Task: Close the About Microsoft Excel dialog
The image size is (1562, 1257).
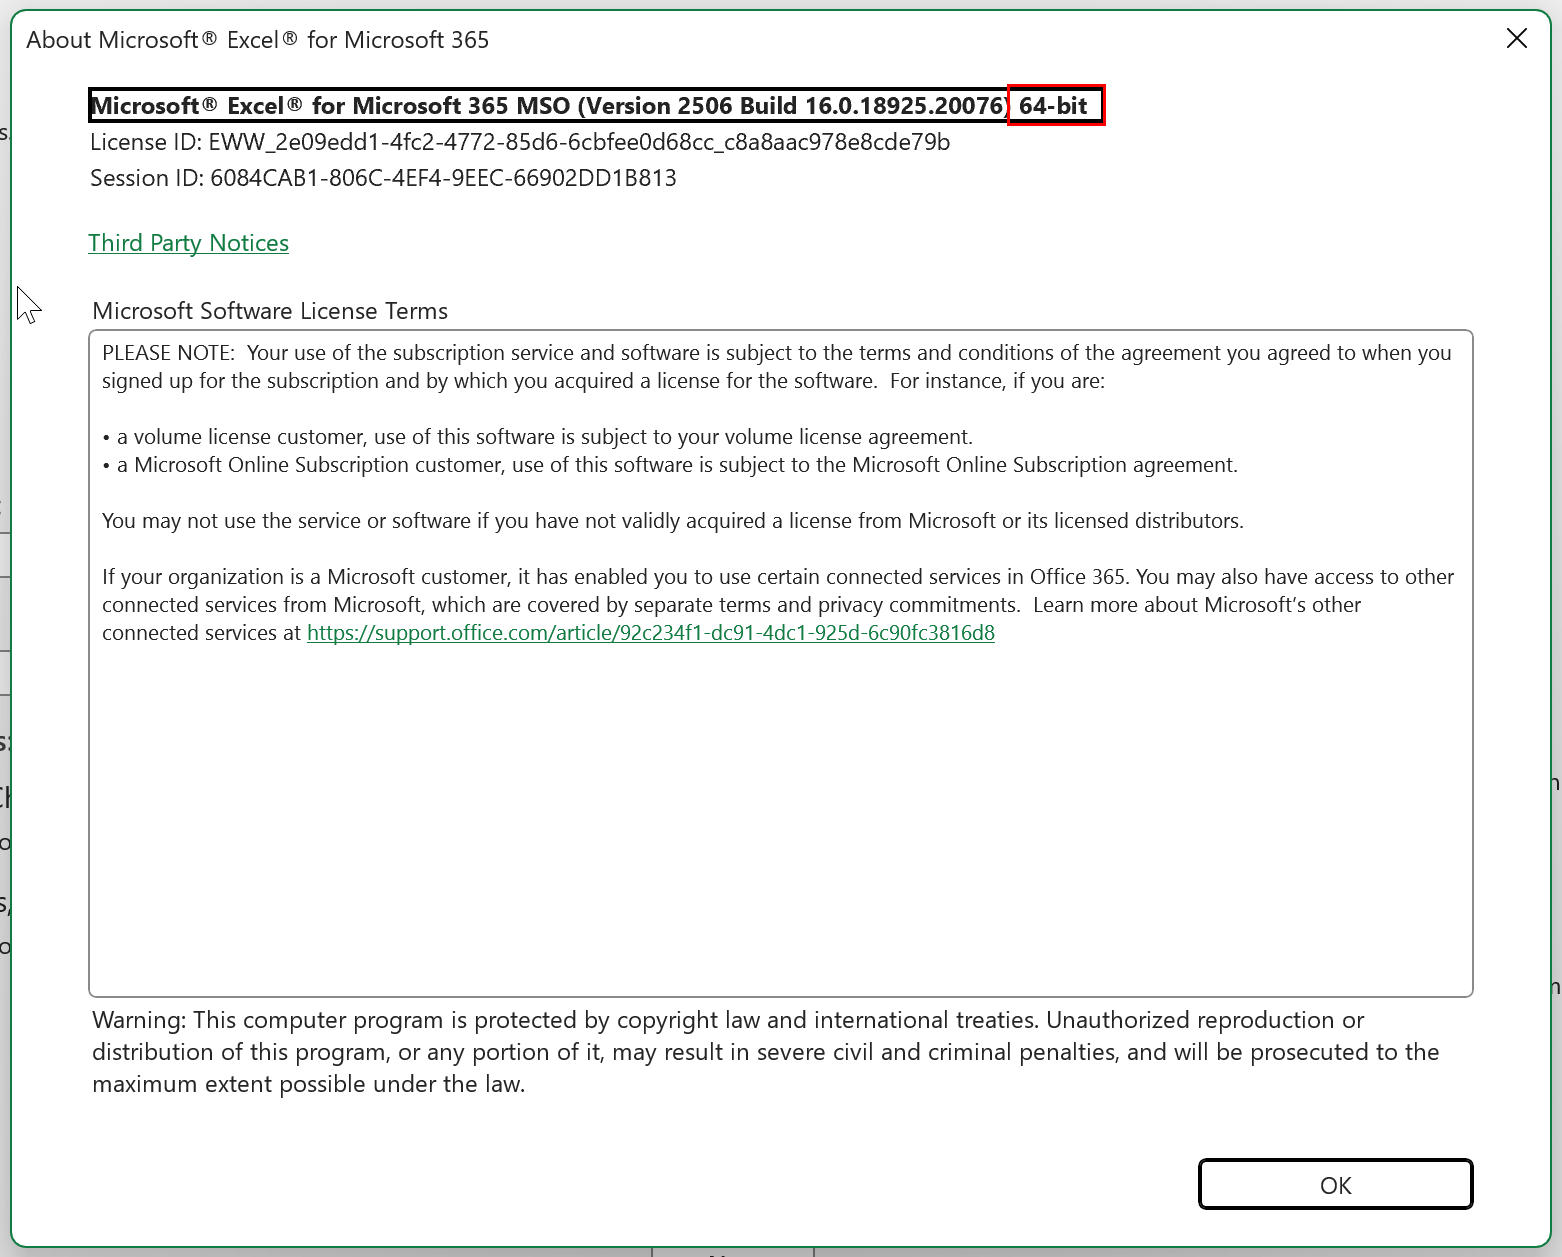Action: pos(1516,39)
